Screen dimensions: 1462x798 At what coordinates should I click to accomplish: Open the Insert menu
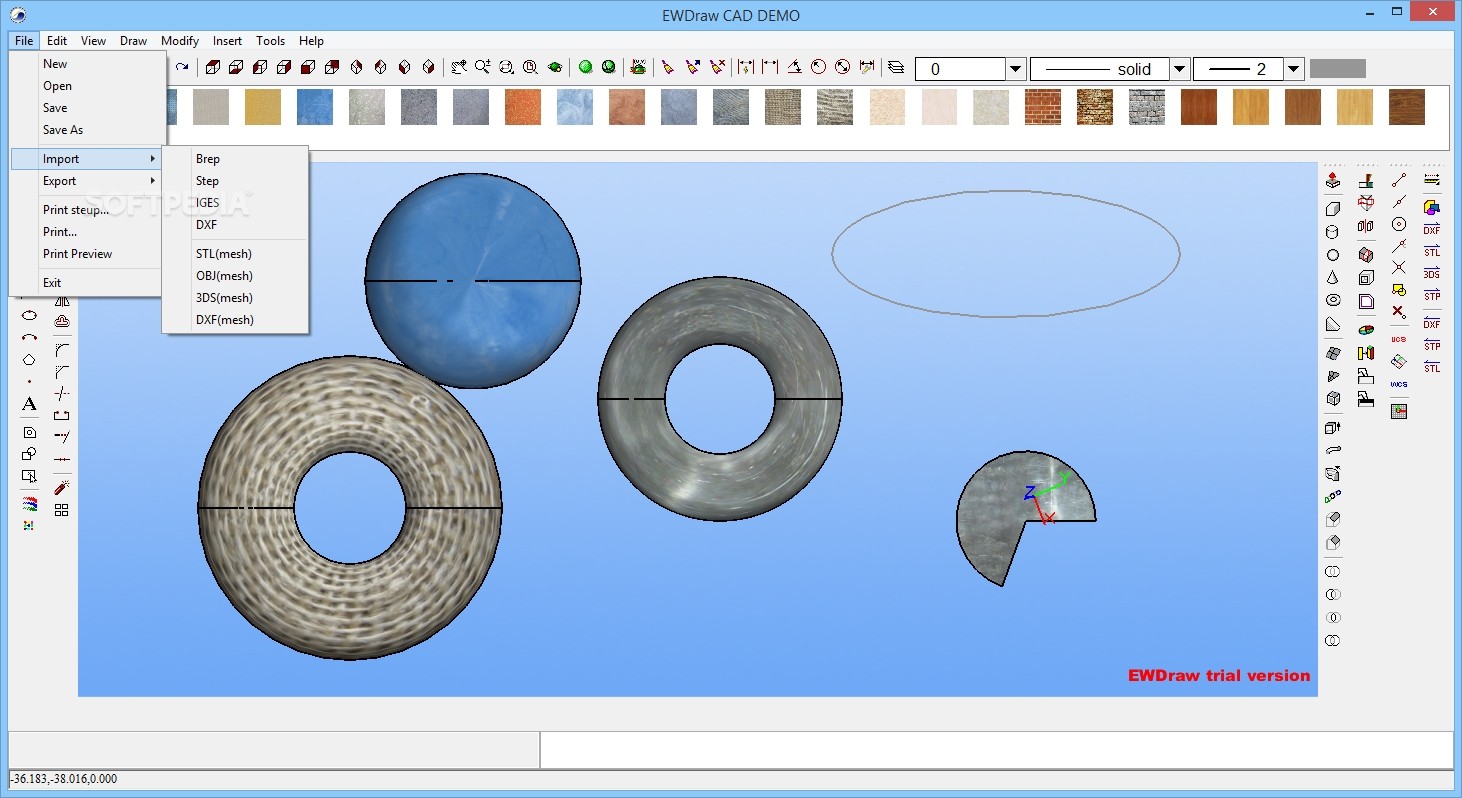click(227, 41)
